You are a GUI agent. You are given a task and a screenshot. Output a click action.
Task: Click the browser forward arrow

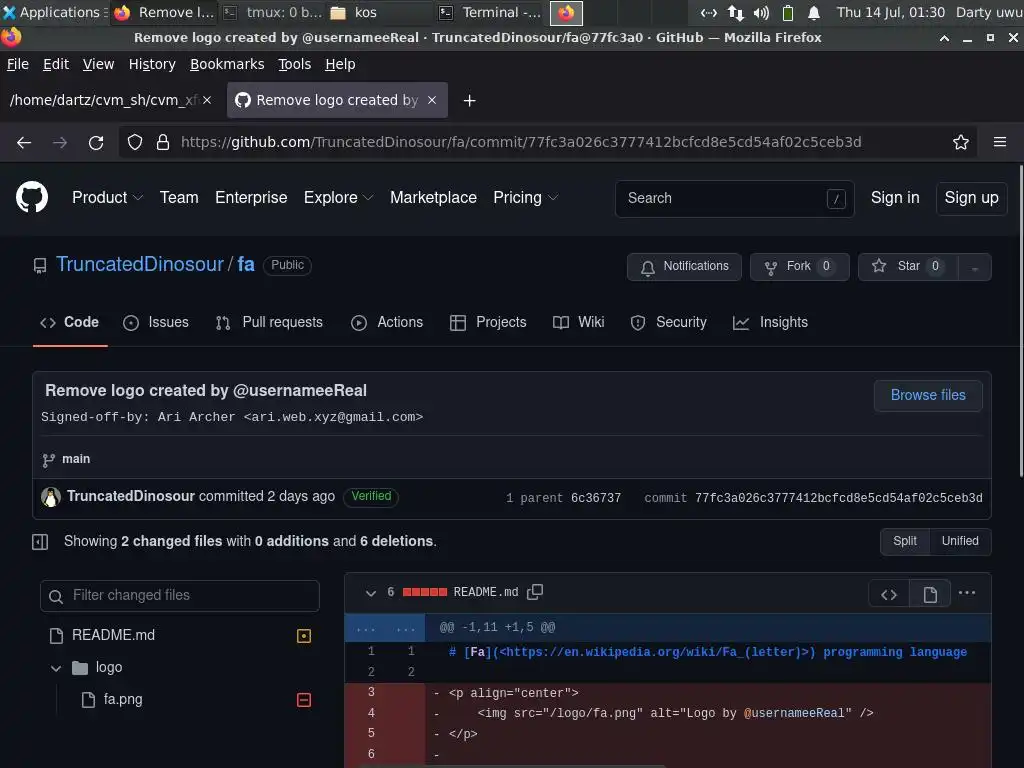(60, 142)
